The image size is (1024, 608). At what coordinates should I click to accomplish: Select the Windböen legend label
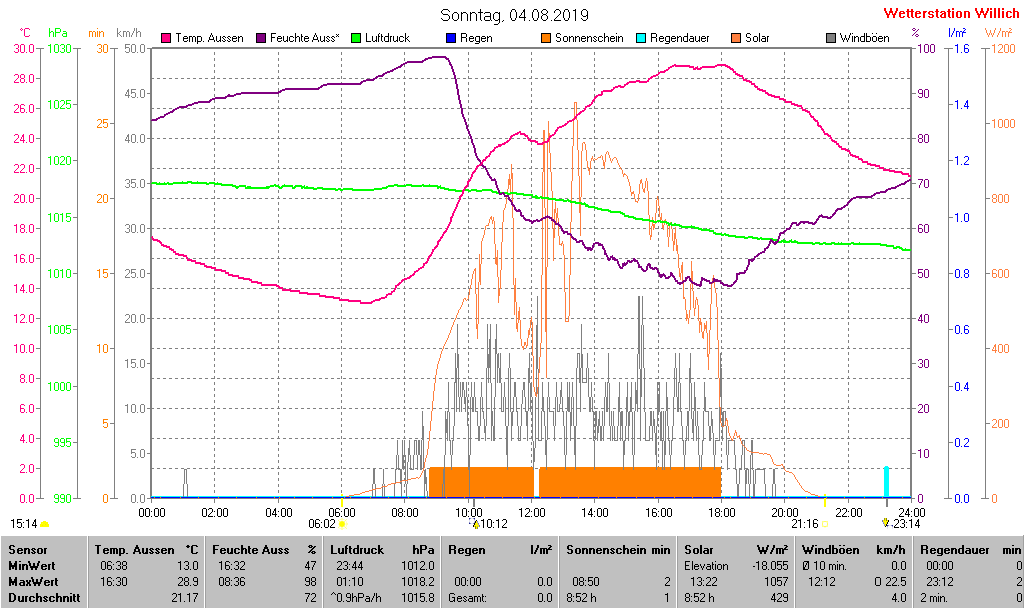[865, 38]
